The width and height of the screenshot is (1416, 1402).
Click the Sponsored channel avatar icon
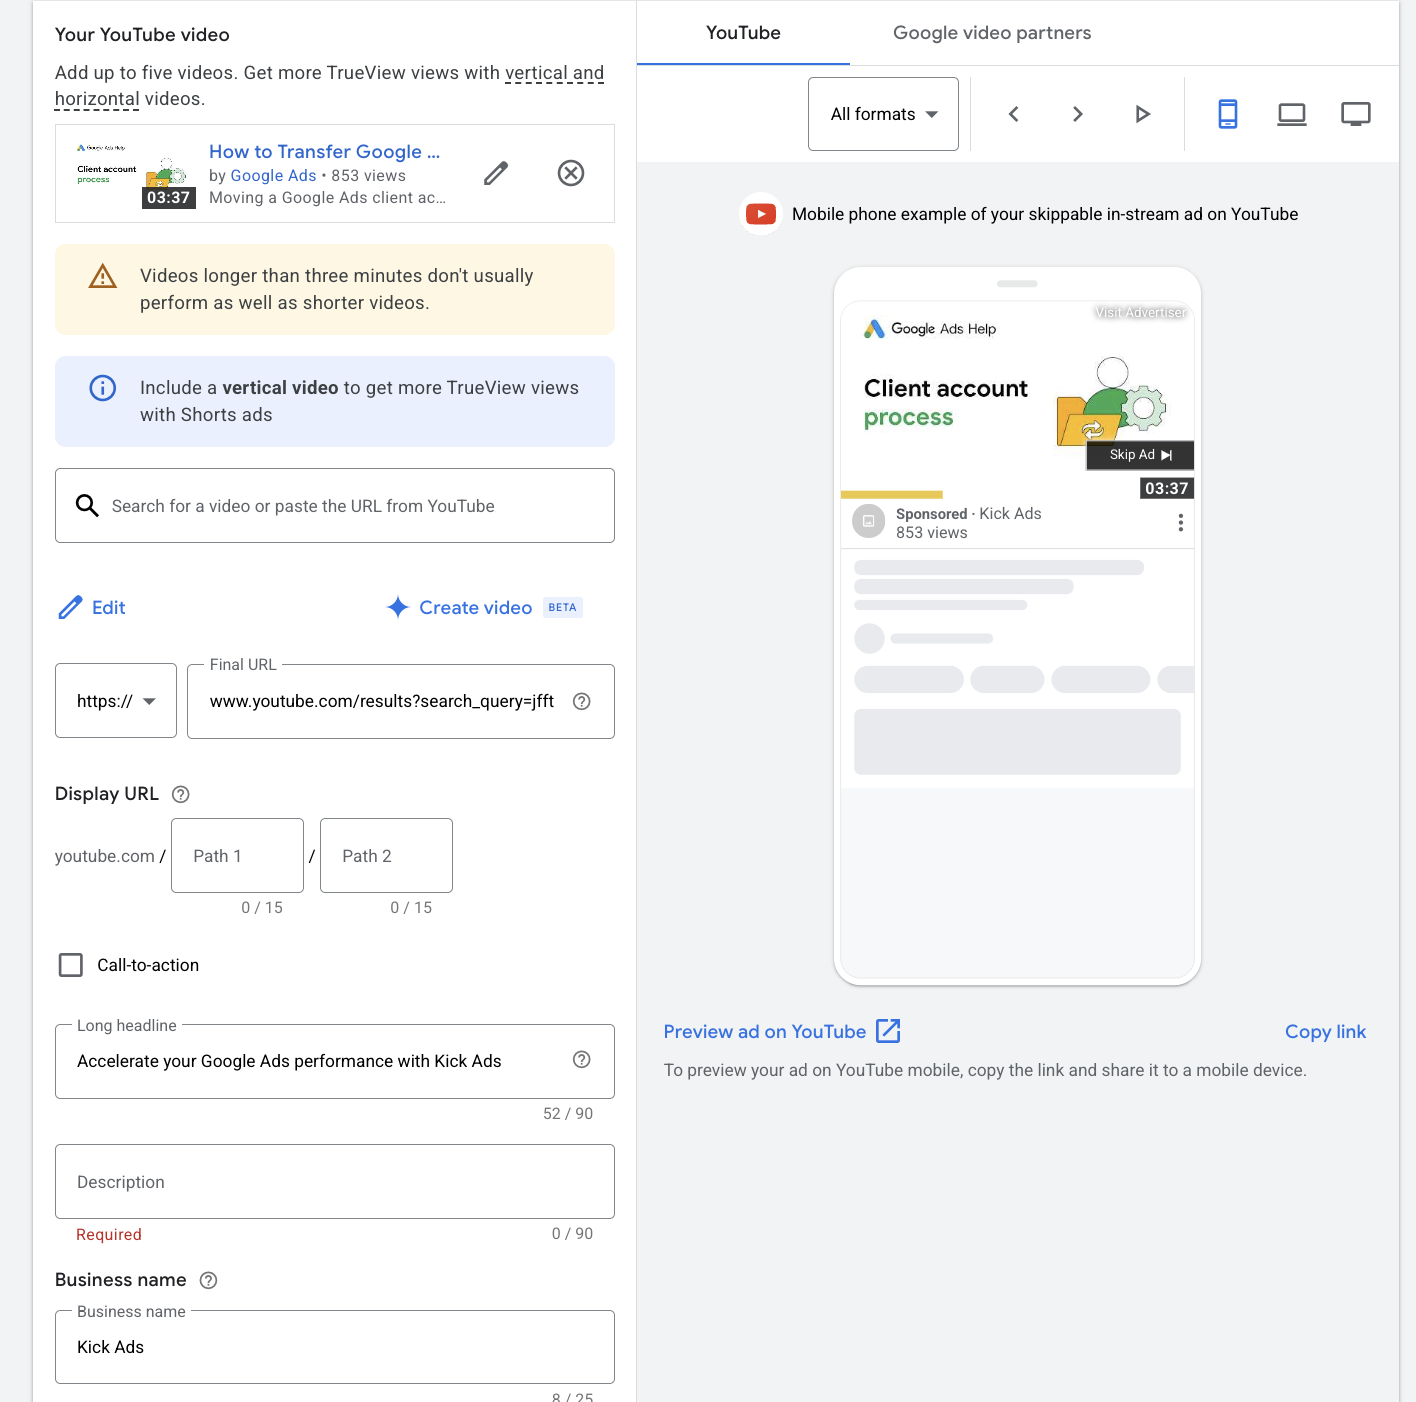(x=868, y=522)
